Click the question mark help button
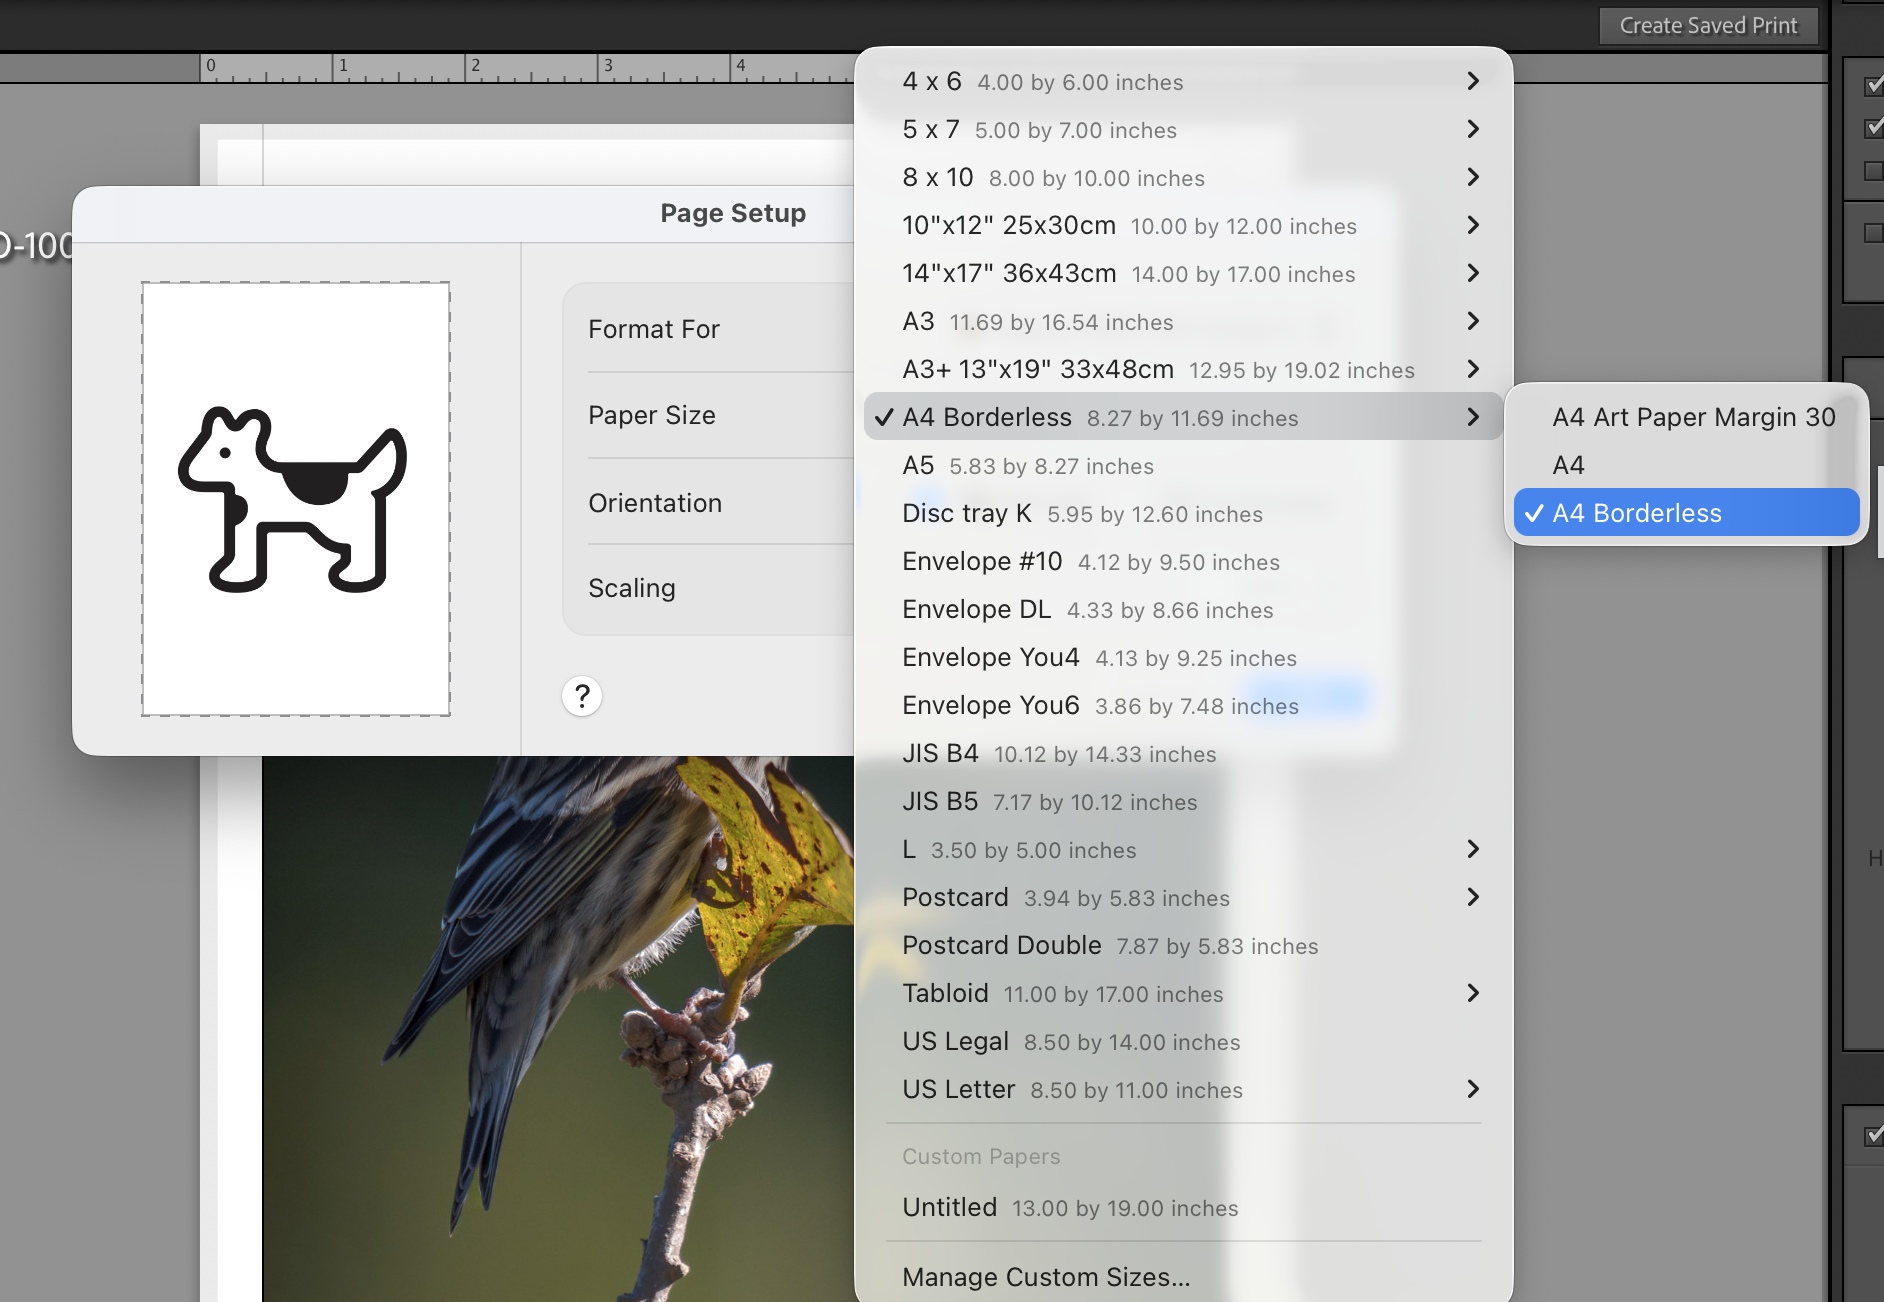Image resolution: width=1884 pixels, height=1302 pixels. click(582, 696)
